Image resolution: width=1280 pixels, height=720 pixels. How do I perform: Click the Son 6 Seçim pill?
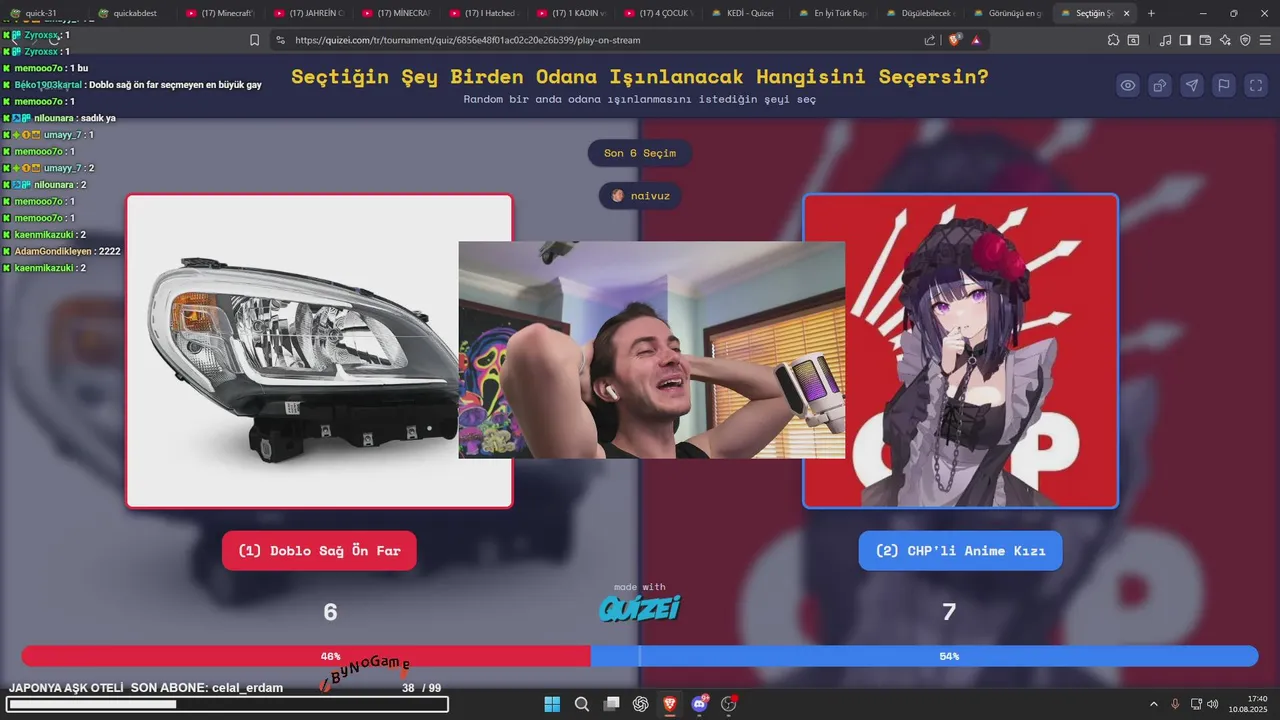tap(640, 153)
